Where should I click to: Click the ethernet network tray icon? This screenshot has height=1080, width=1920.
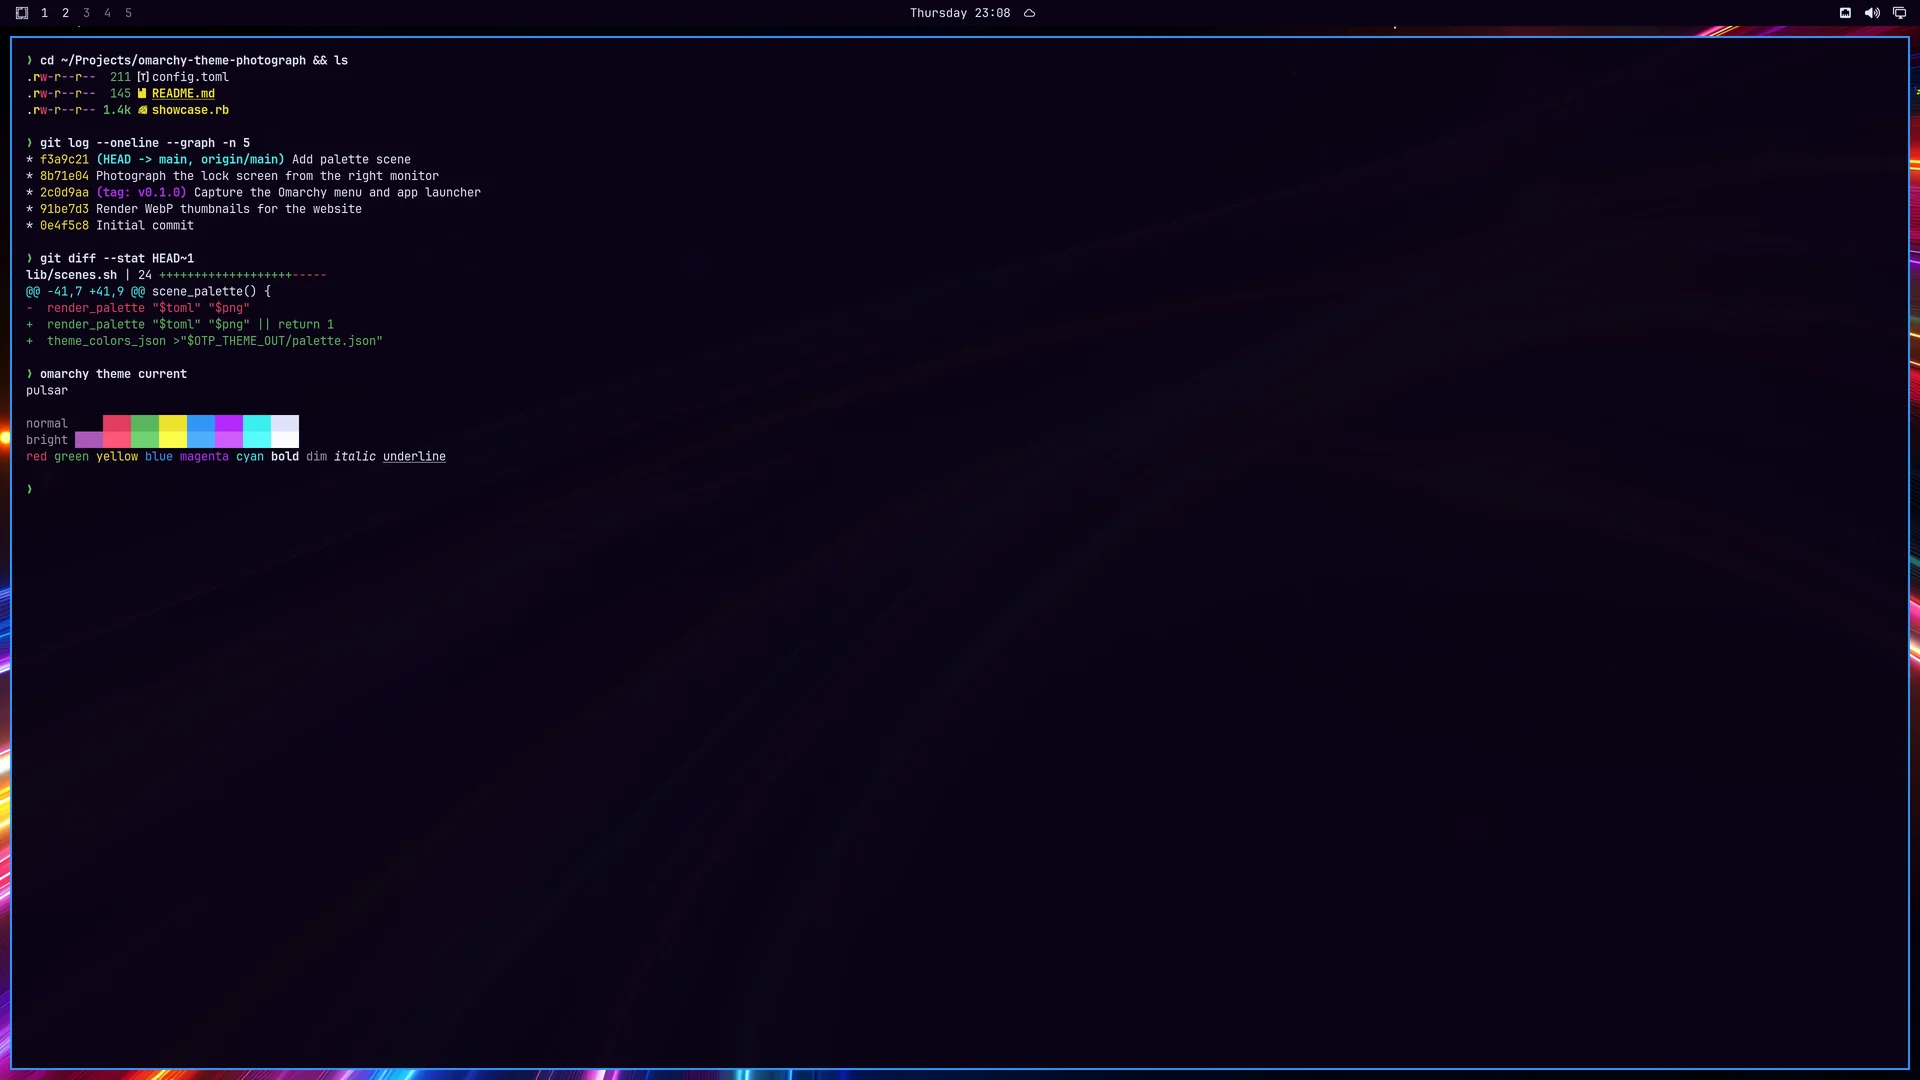coord(1845,13)
